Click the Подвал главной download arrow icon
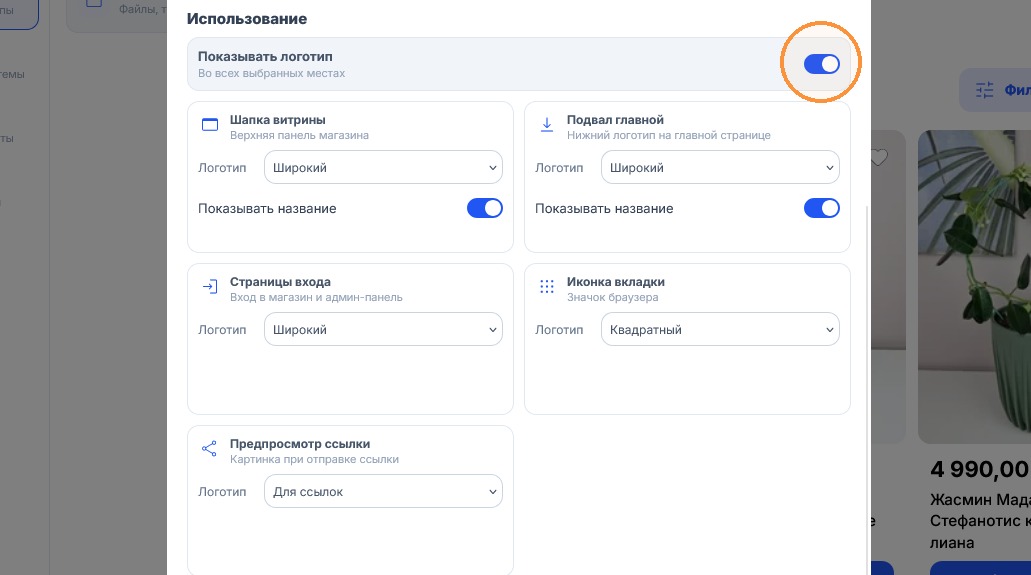1031x575 pixels. pos(546,124)
